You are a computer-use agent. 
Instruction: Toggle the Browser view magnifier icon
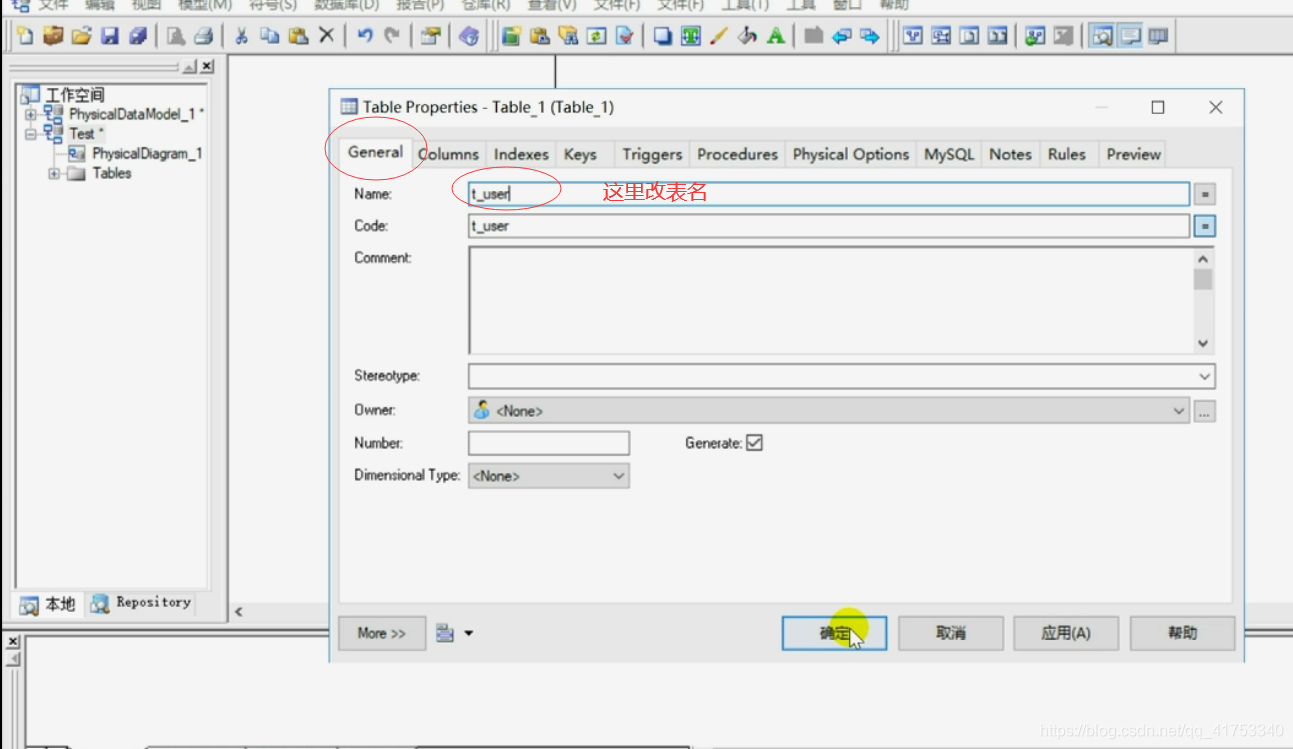pos(1102,36)
